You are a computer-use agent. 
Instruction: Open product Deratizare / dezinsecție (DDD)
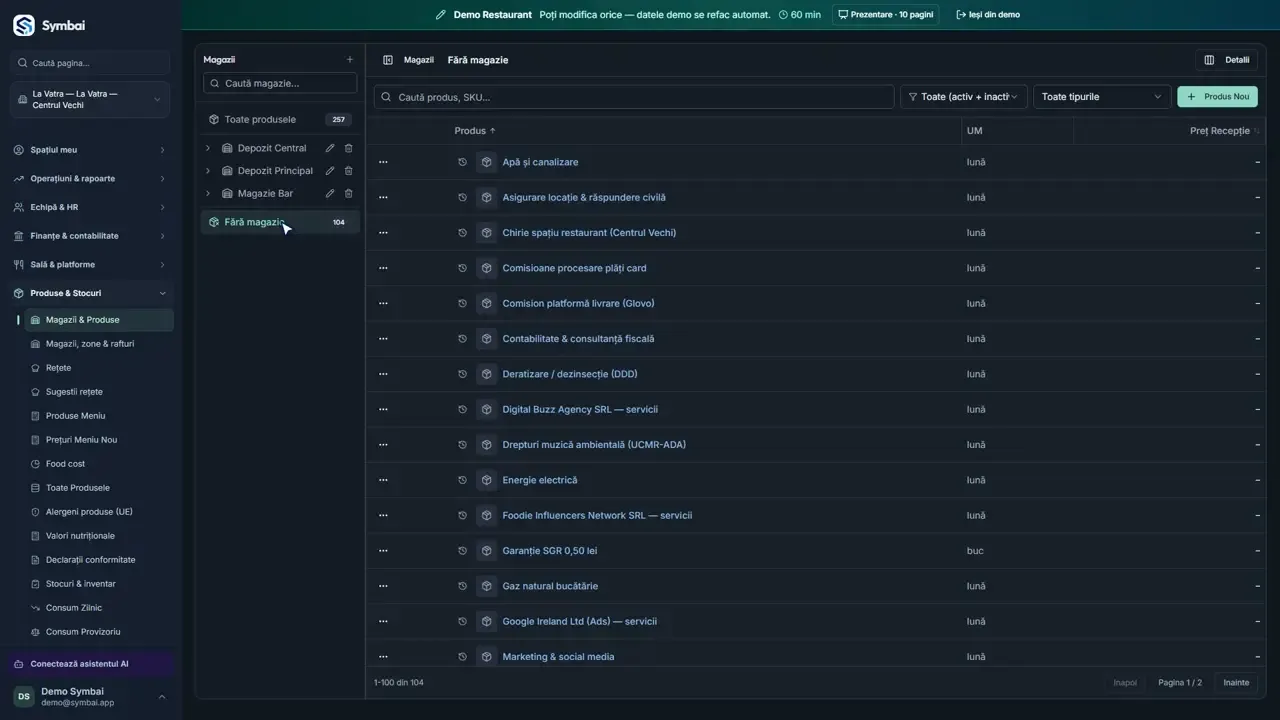[x=569, y=374]
